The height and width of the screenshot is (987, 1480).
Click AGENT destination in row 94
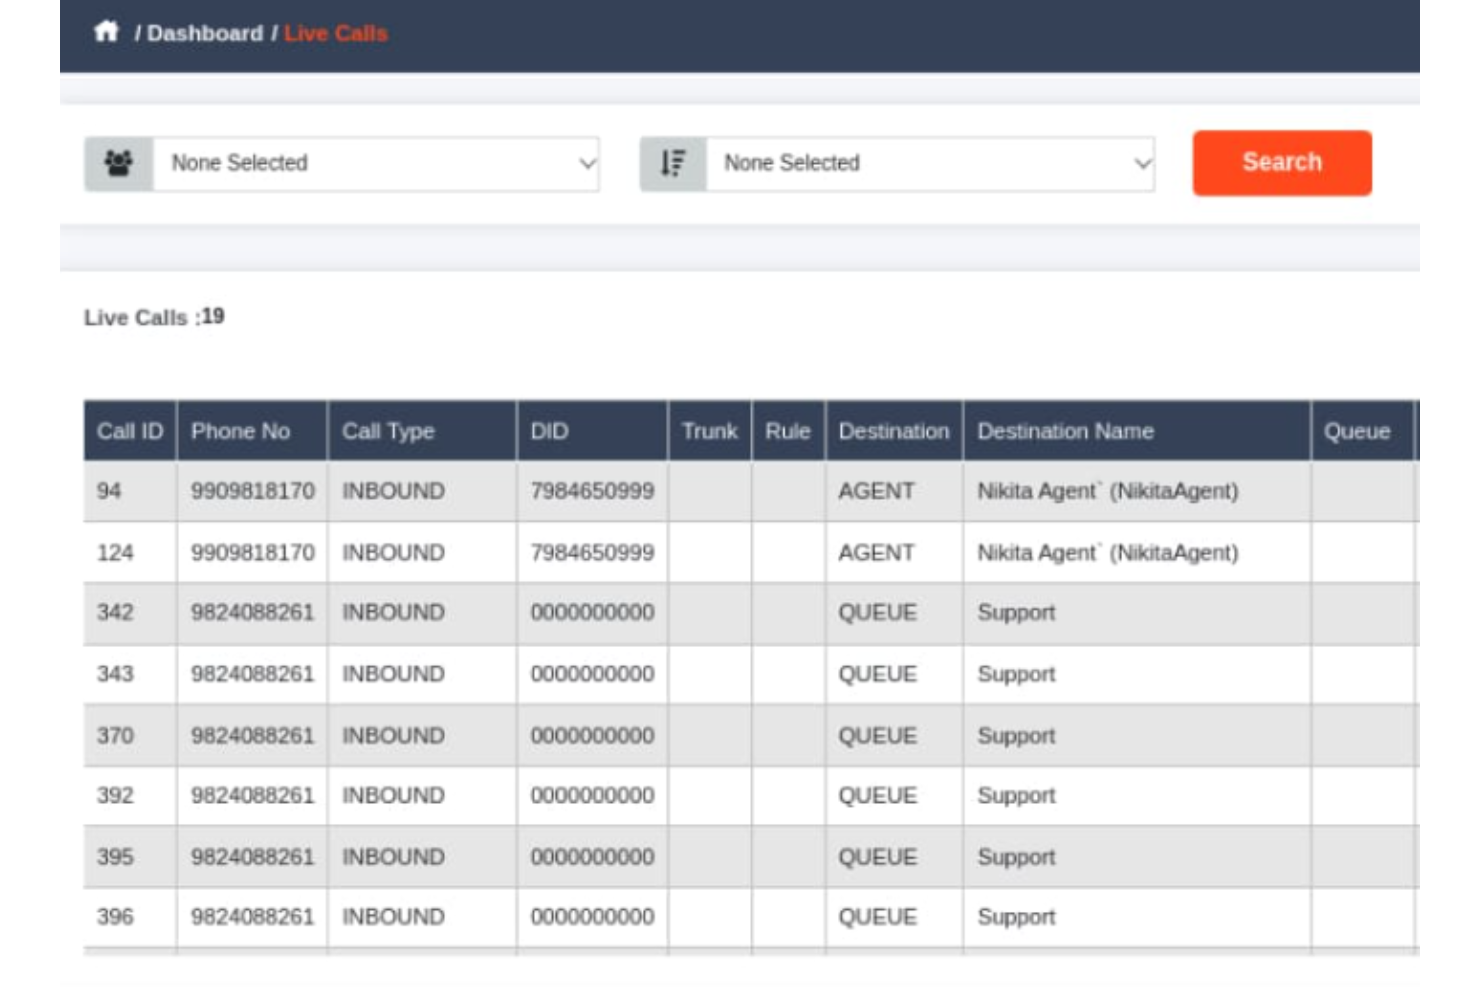(876, 491)
